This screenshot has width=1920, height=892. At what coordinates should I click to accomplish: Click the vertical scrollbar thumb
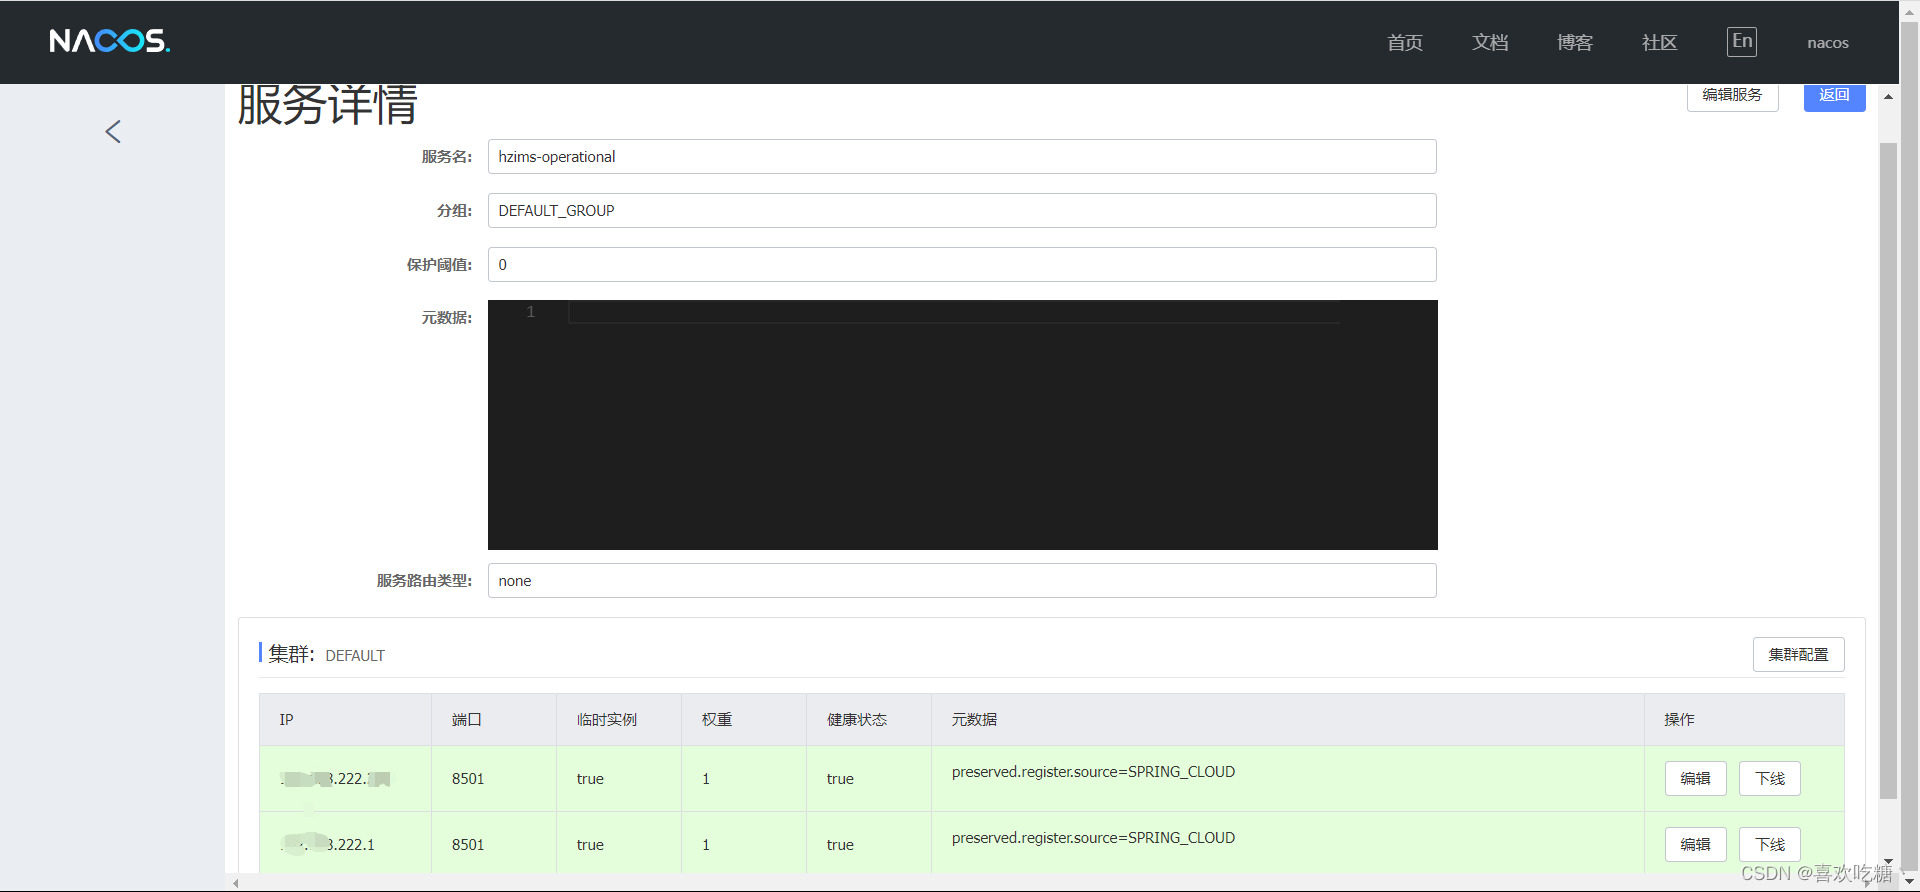[1888, 470]
